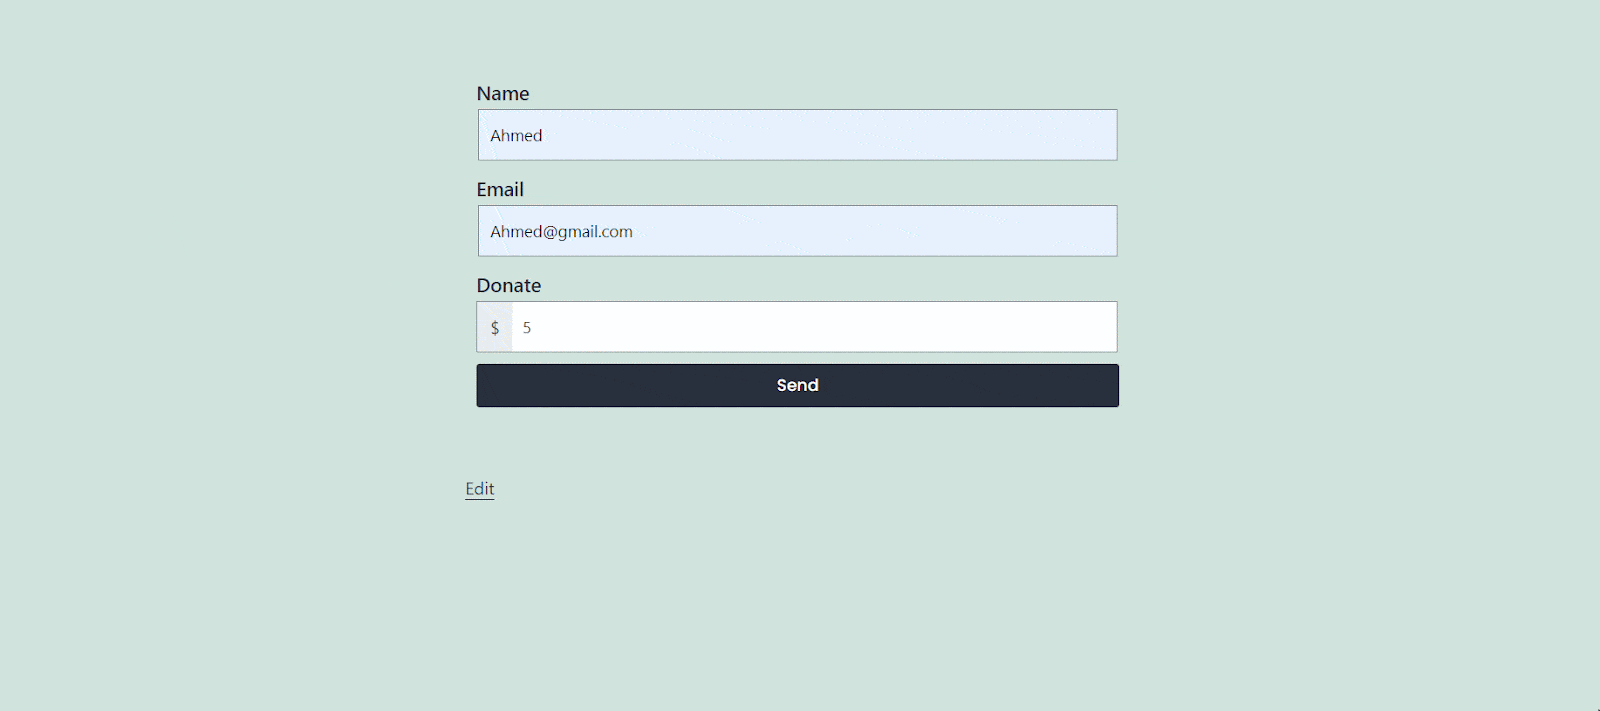Click the text Ahmed in Name field
The image size is (1600, 711).
516,136
